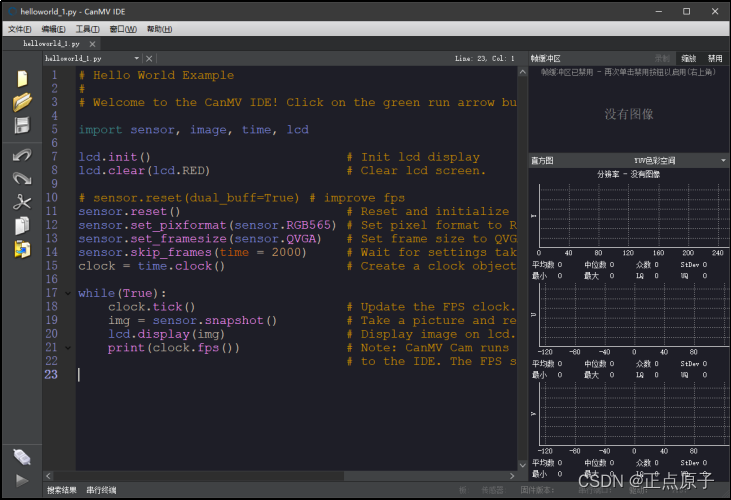Click the 帧缓冲区 frame buffer panel title
Screen dimensions: 731x500
point(545,58)
